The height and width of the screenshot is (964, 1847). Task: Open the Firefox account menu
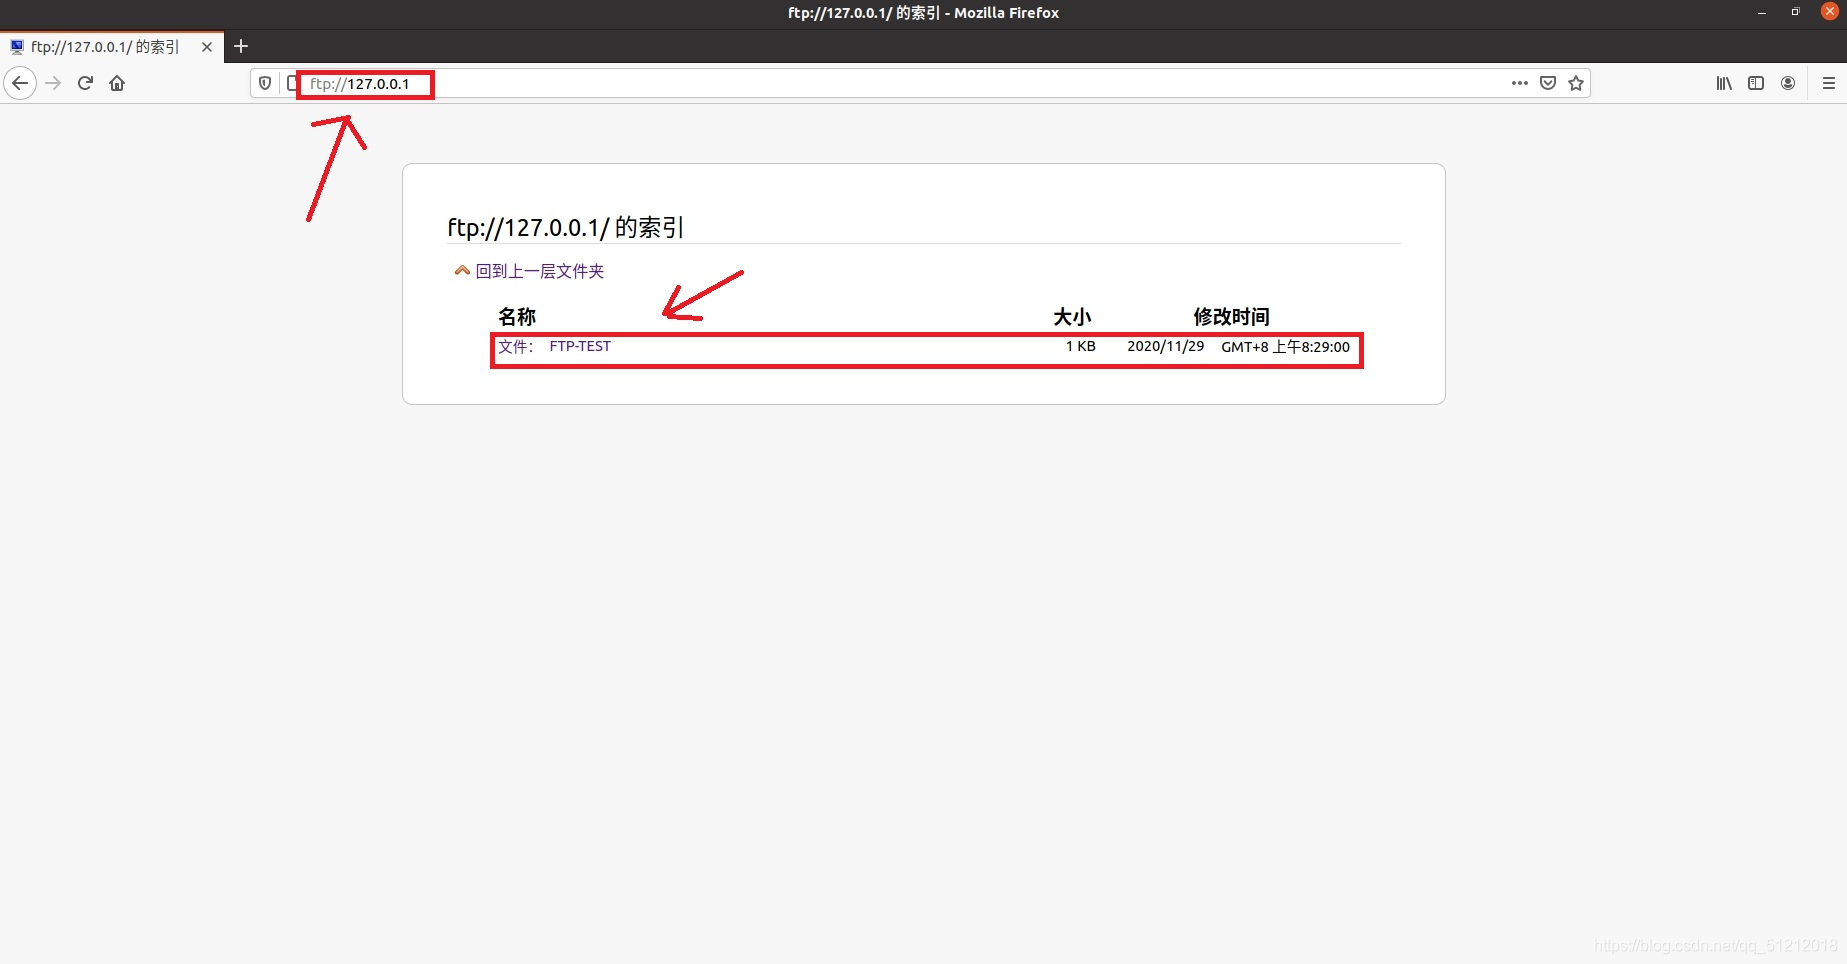click(x=1788, y=83)
